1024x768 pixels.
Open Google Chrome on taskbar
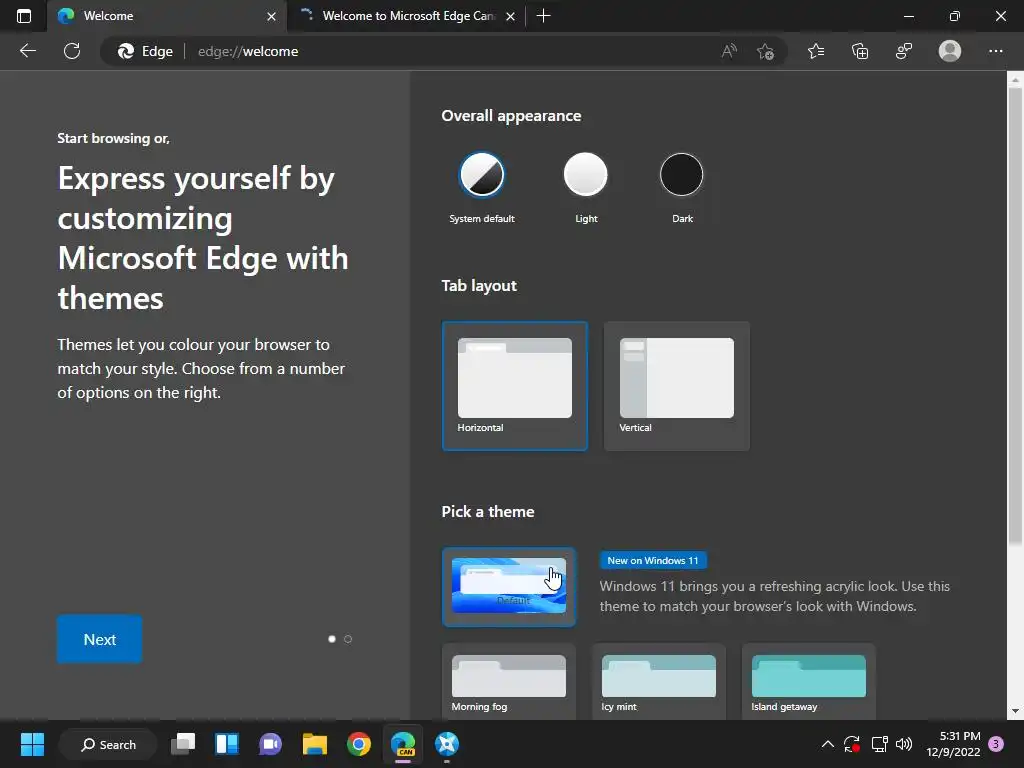point(359,744)
